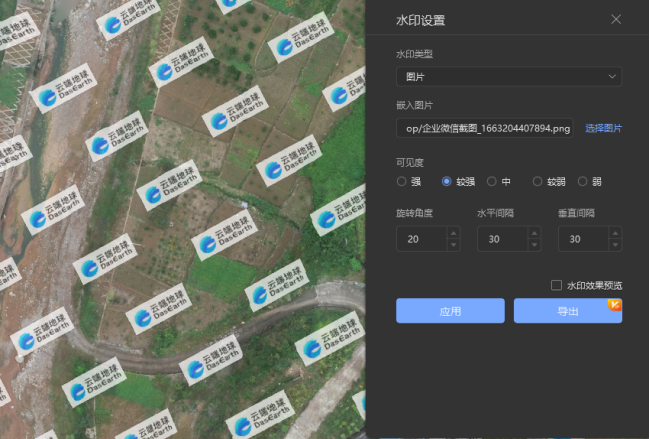The height and width of the screenshot is (439, 650).
Task: Select the 中 visibility option
Action: pos(492,181)
